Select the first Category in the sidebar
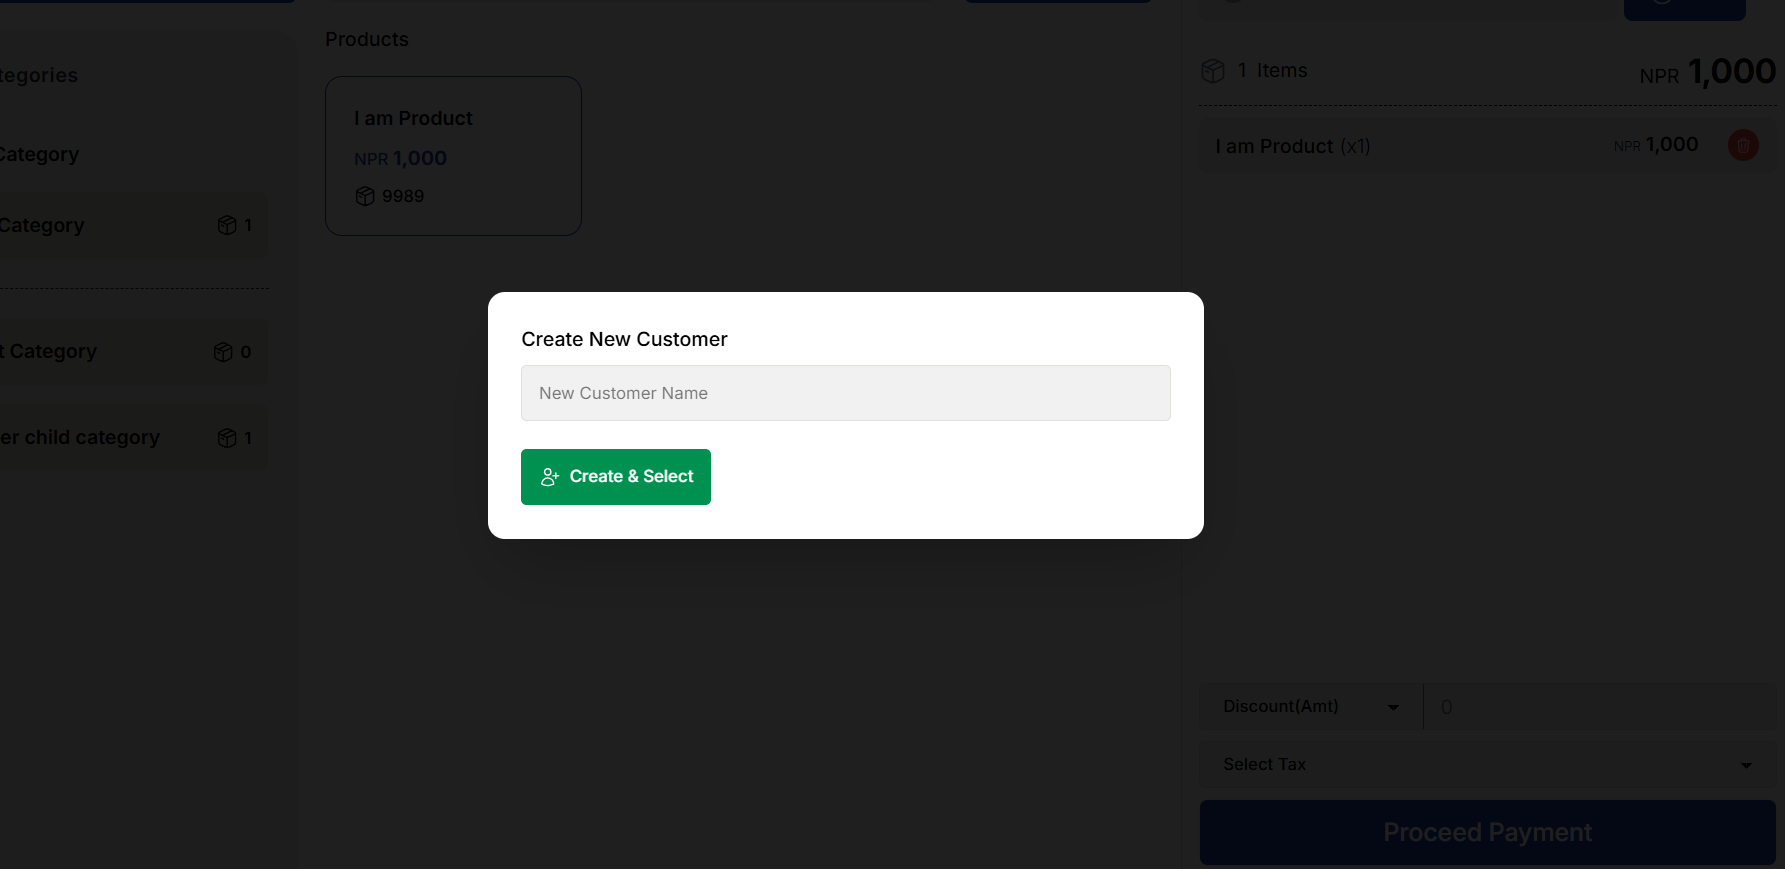Image resolution: width=1785 pixels, height=869 pixels. click(100, 225)
